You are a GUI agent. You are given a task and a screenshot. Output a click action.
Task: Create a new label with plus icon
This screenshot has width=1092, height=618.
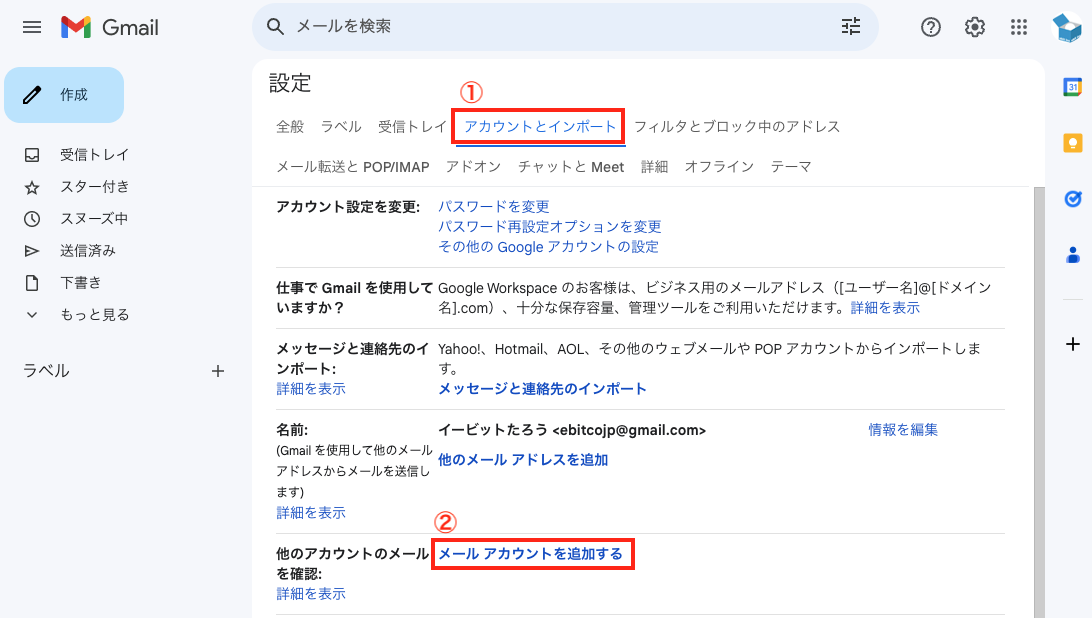coord(218,371)
